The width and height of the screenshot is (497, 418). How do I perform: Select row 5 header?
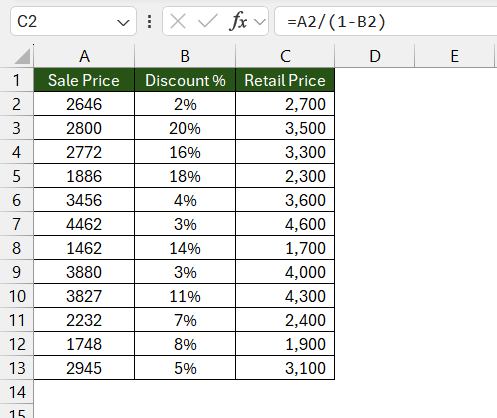(x=17, y=176)
